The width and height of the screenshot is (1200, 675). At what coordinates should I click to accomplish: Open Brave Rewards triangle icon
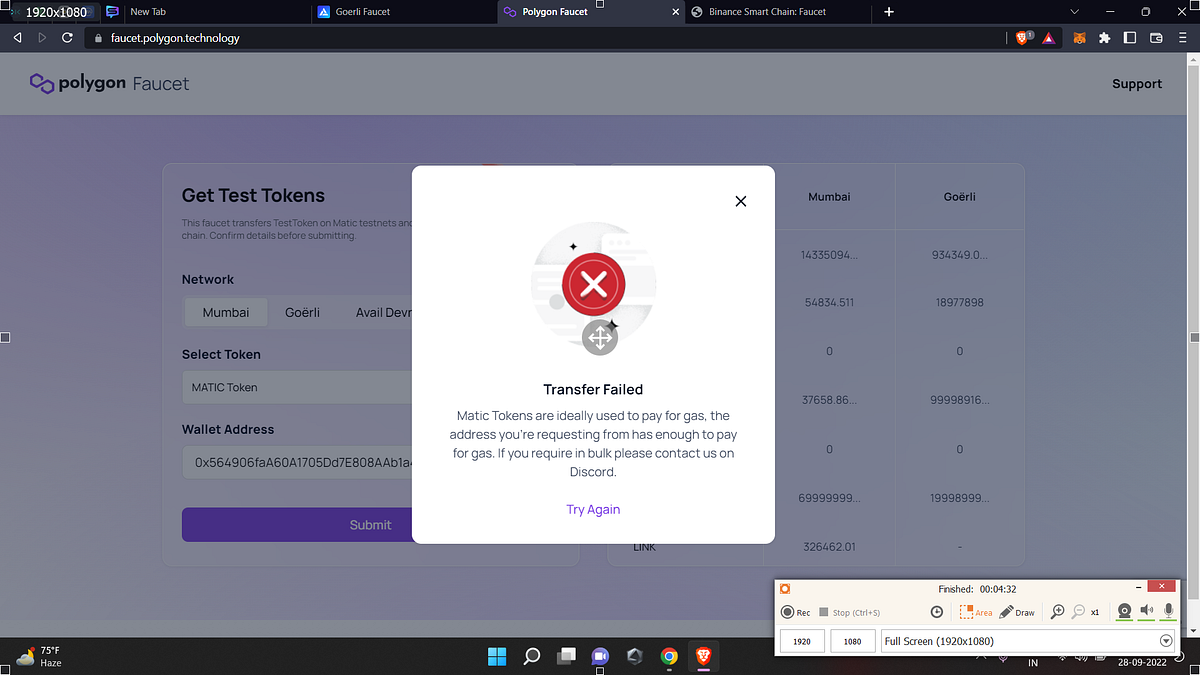1048,37
